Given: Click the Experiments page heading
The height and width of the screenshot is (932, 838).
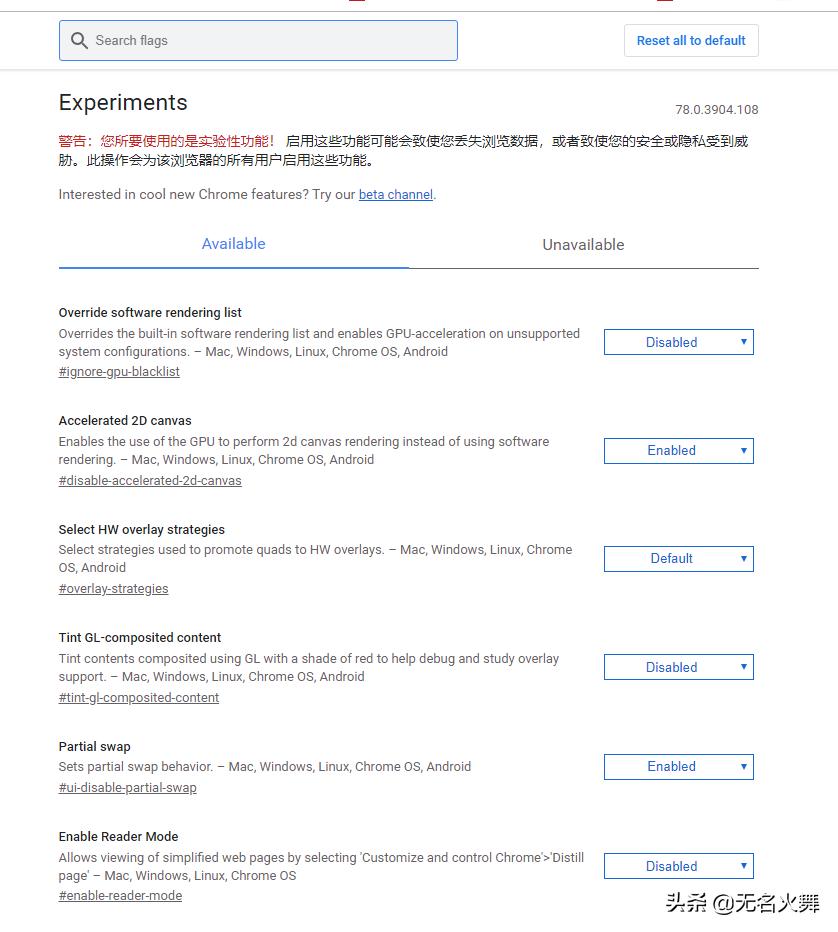Looking at the screenshot, I should (x=123, y=103).
